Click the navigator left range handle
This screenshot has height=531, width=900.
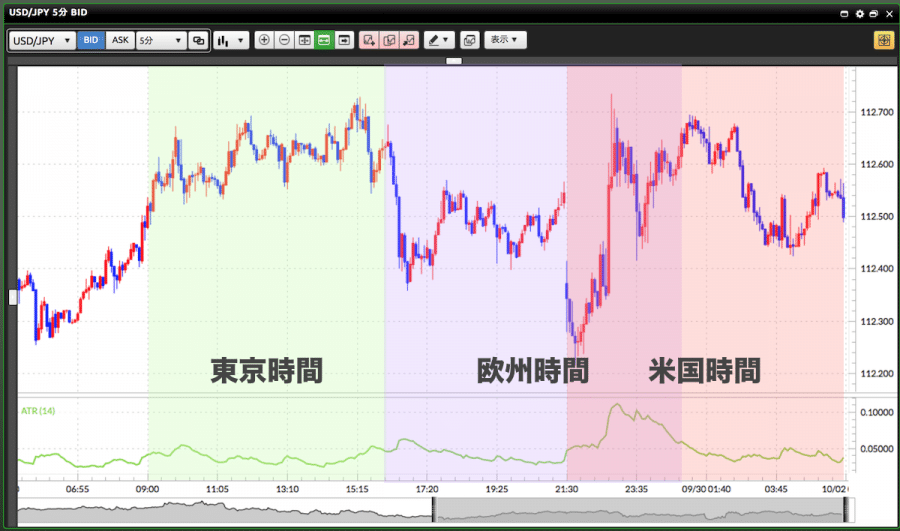434,509
